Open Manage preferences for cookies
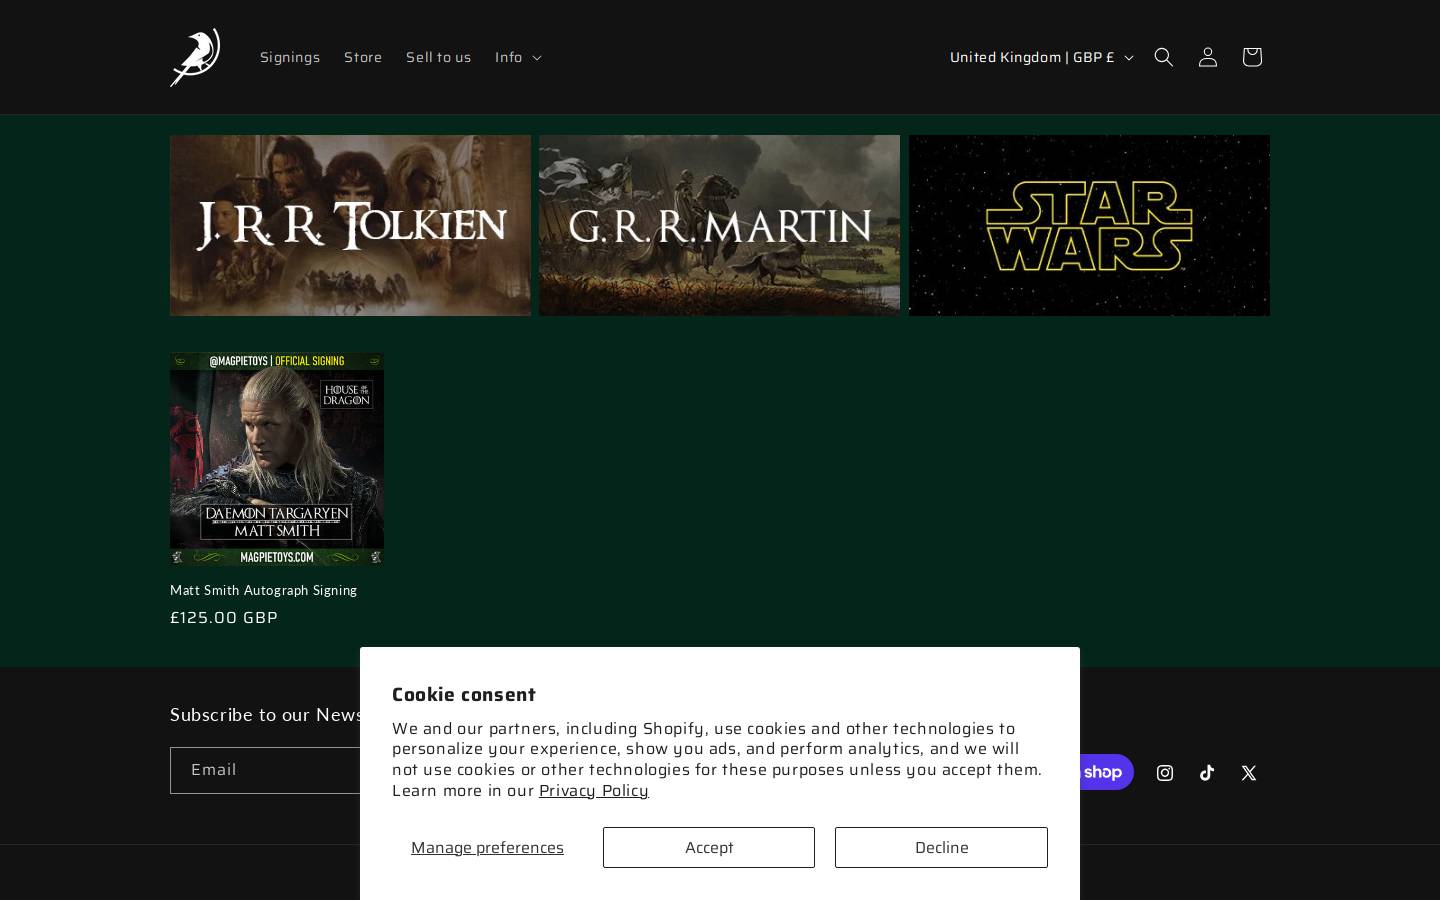 coord(487,847)
